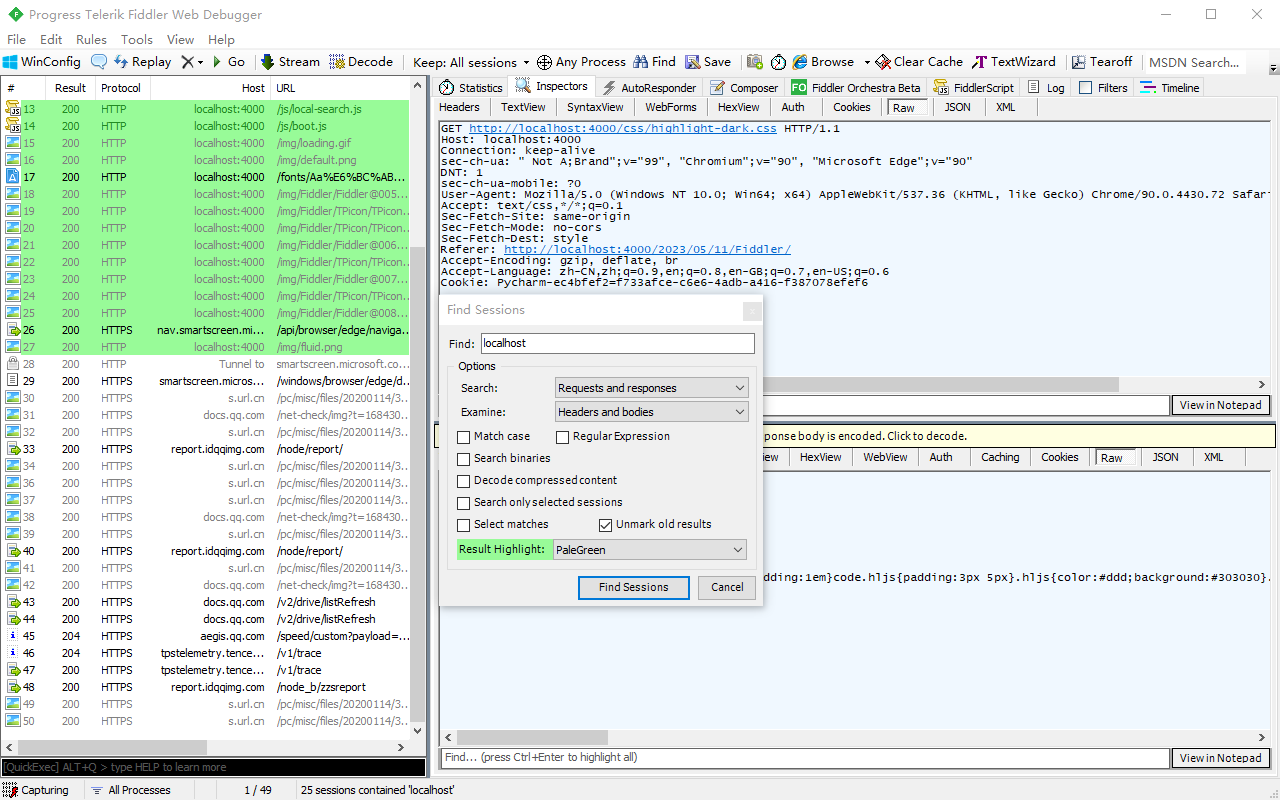Open the FiddlerScript tab

[974, 88]
